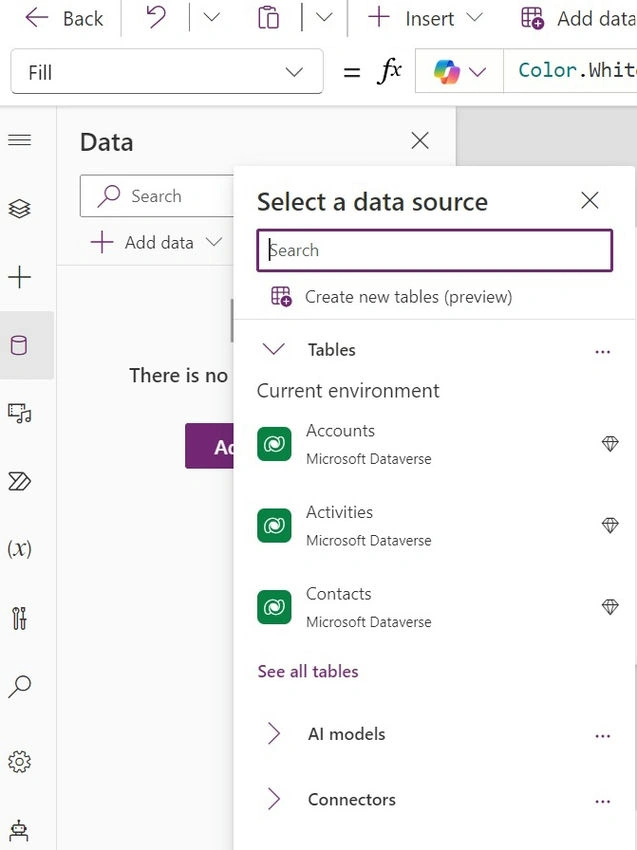Click the premium diamond icon for Contacts
637x850 pixels.
coord(610,607)
